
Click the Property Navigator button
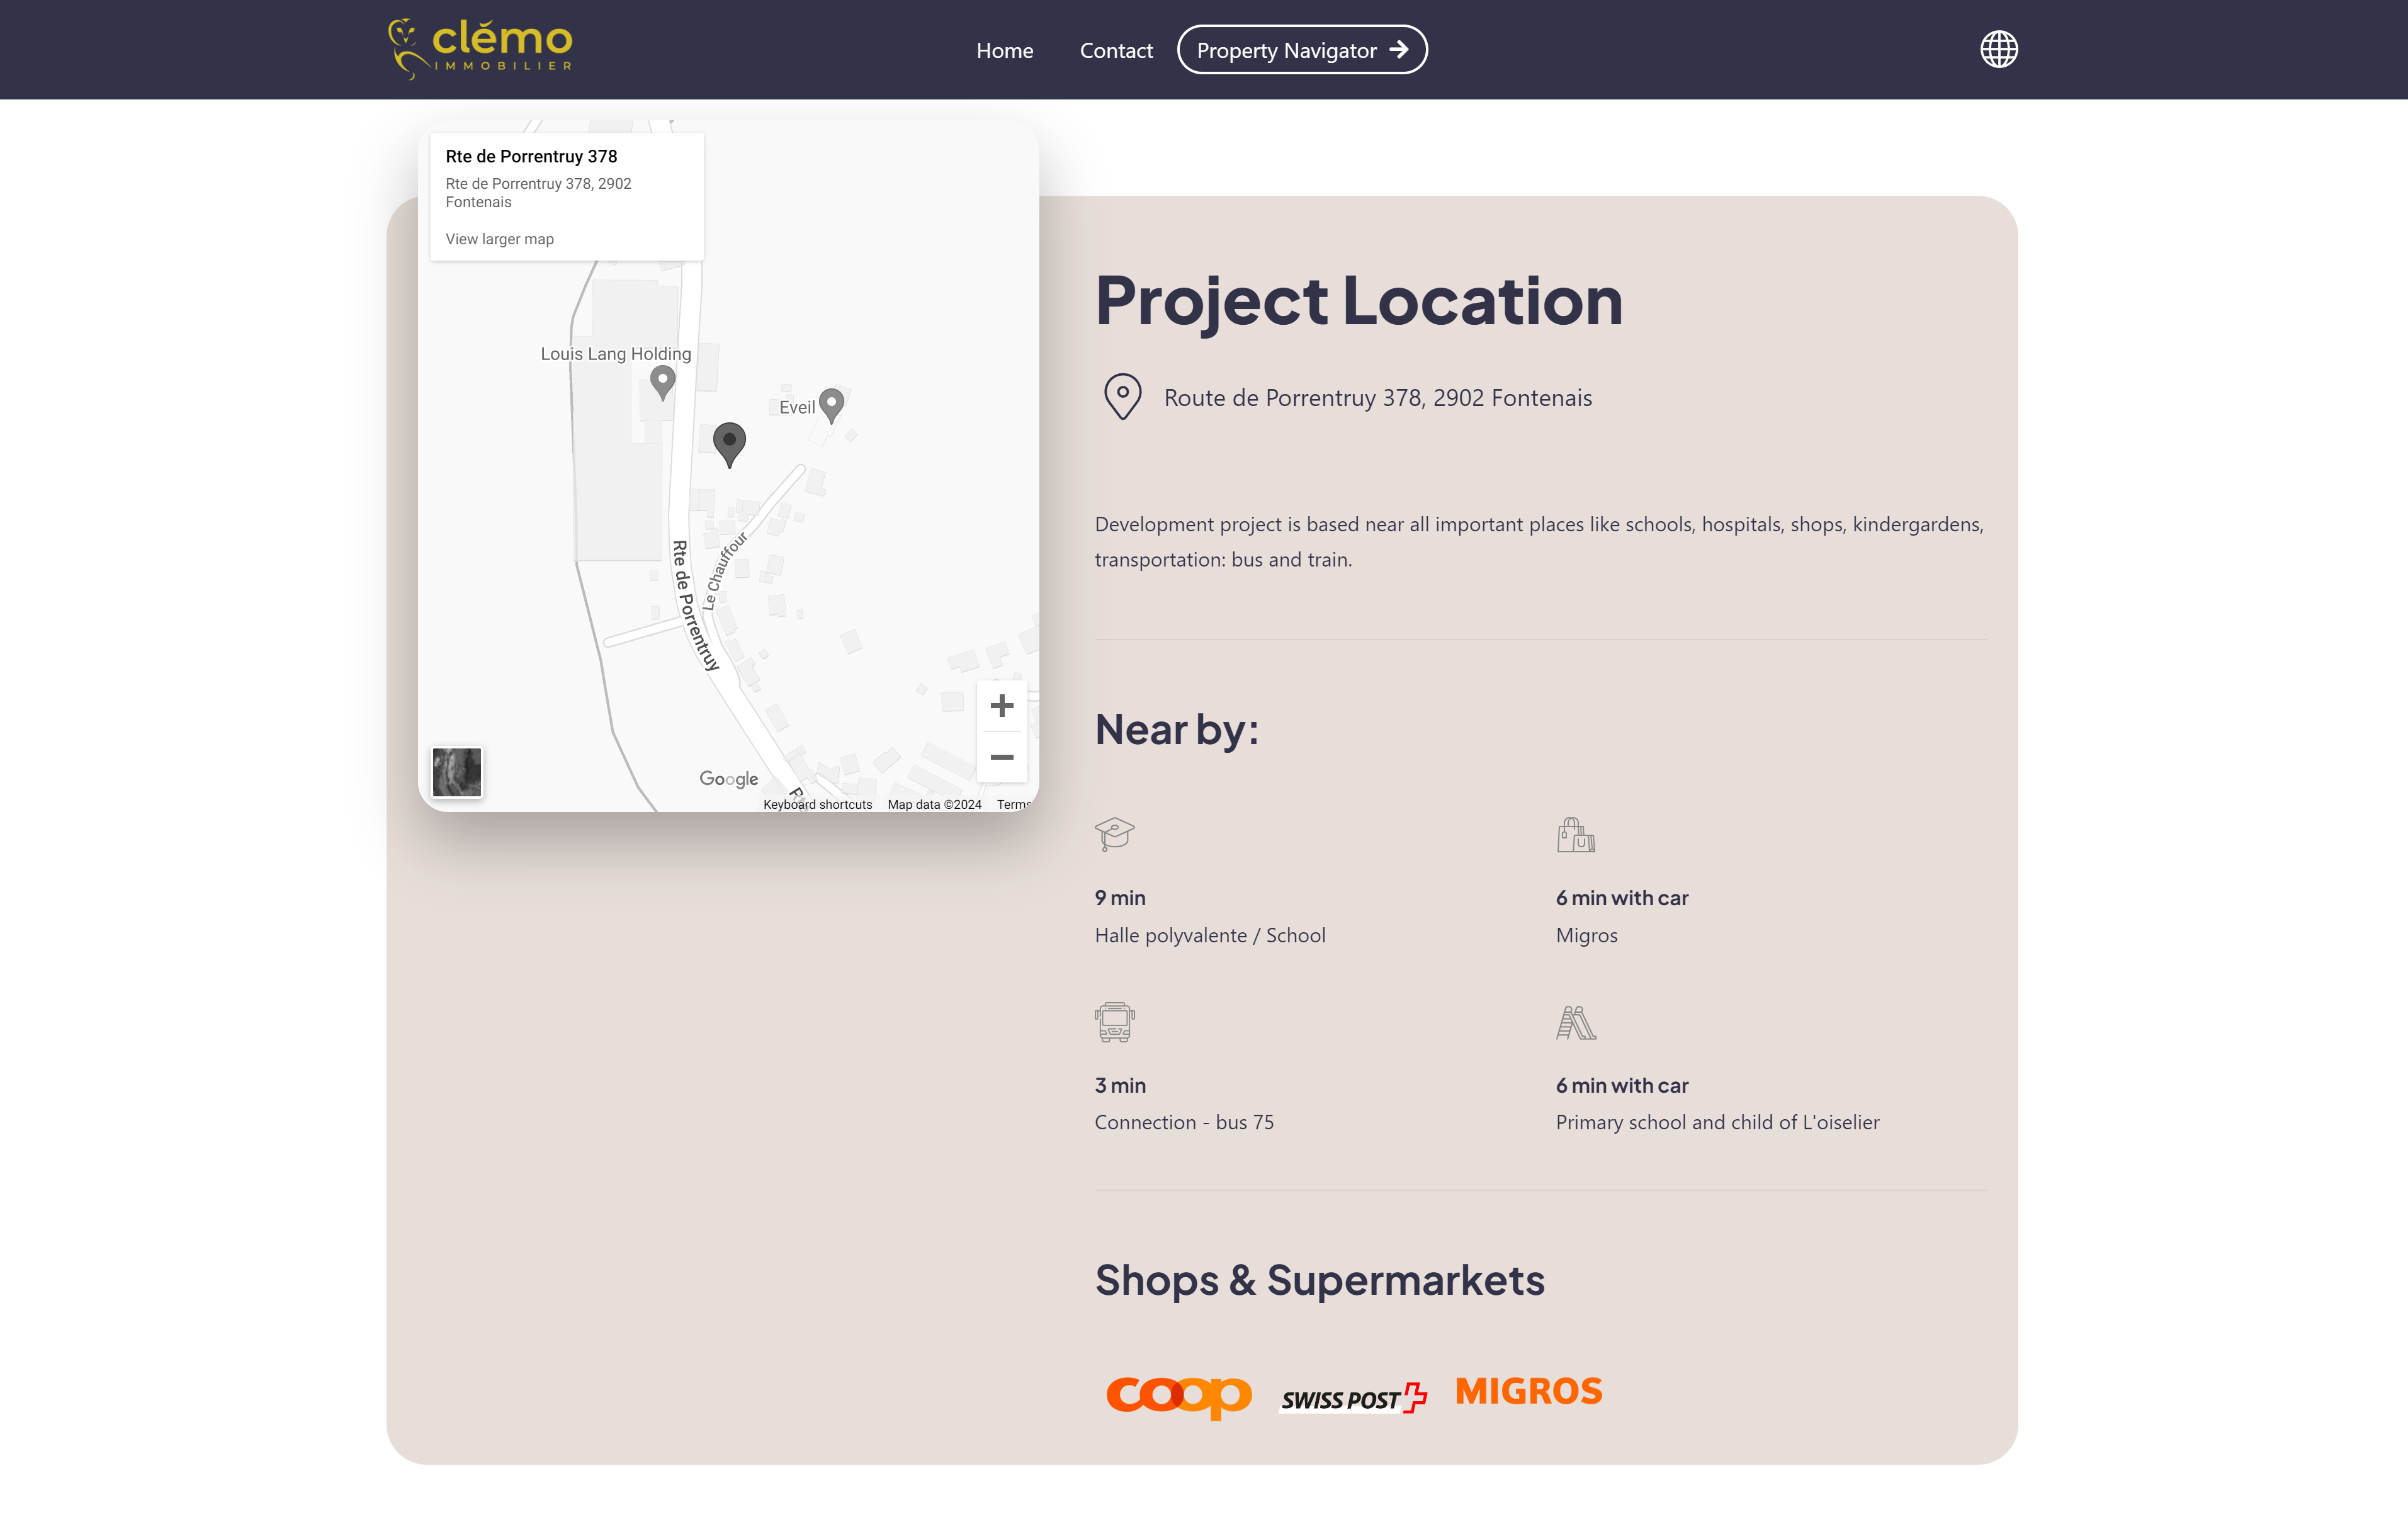tap(1301, 50)
